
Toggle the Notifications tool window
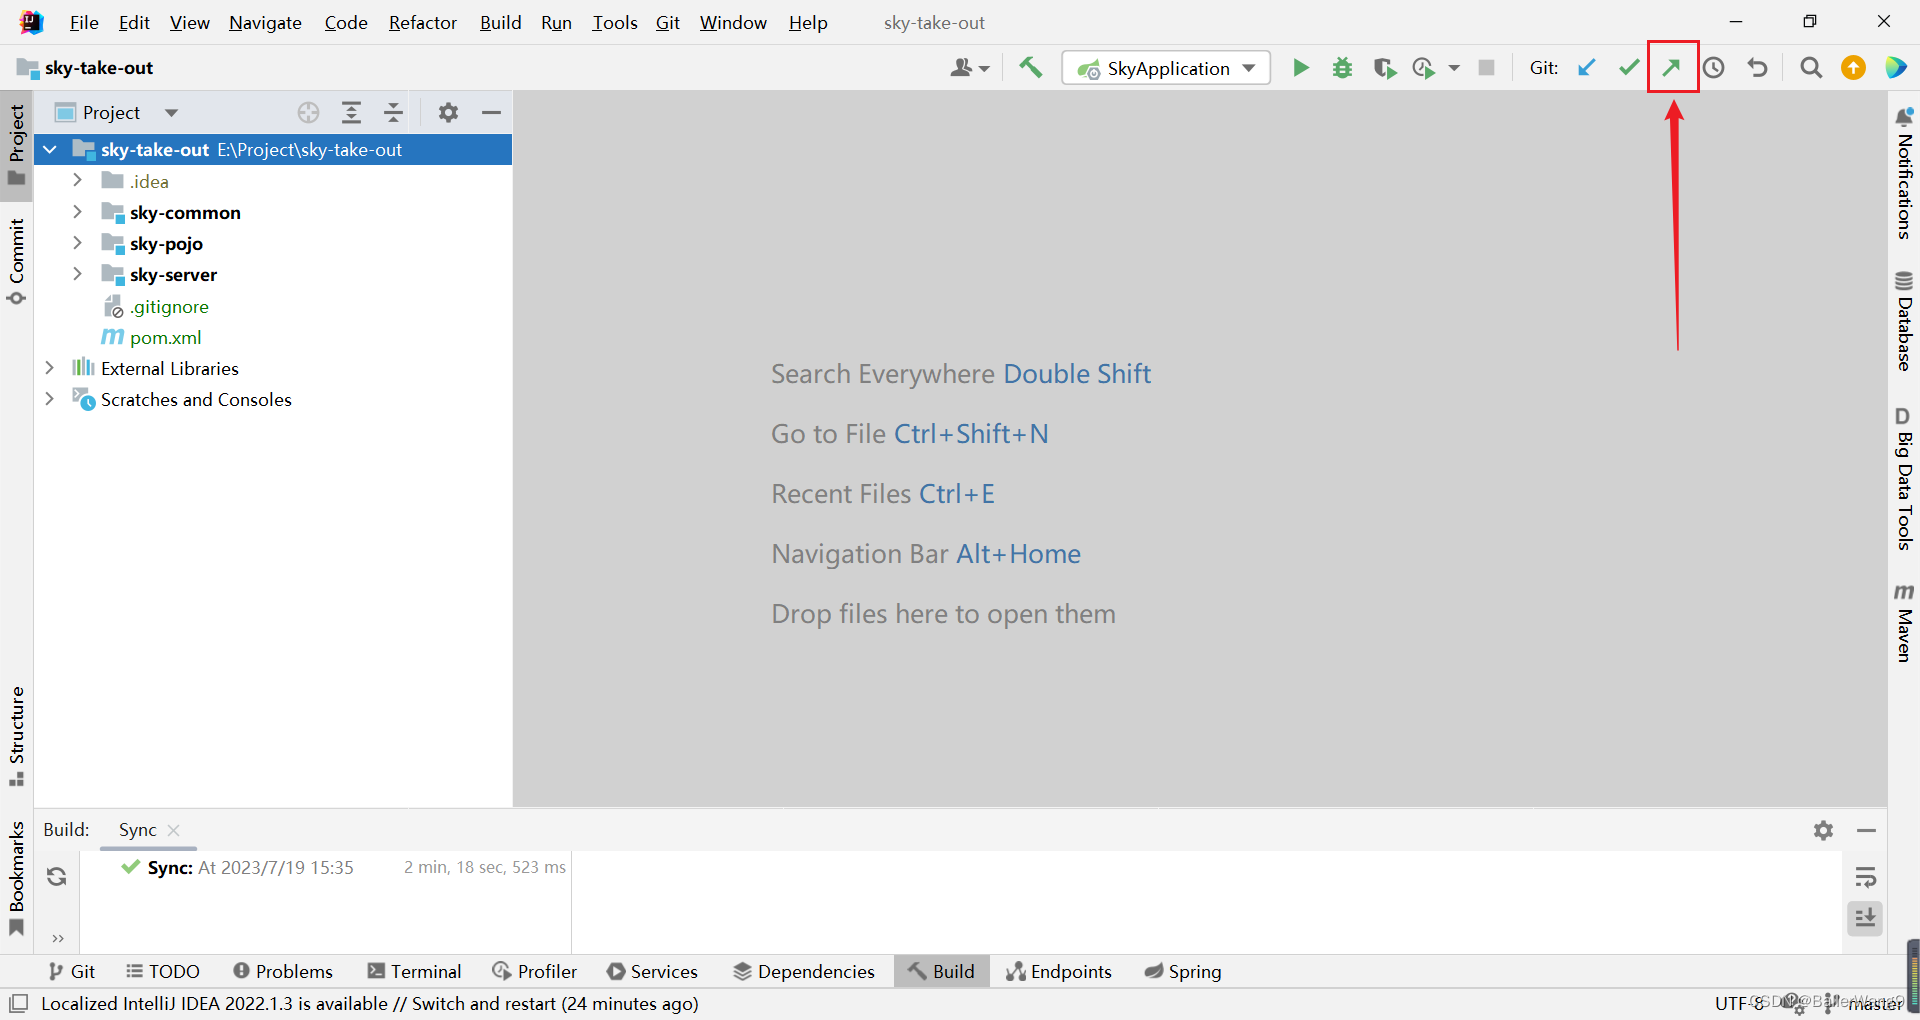tap(1904, 173)
